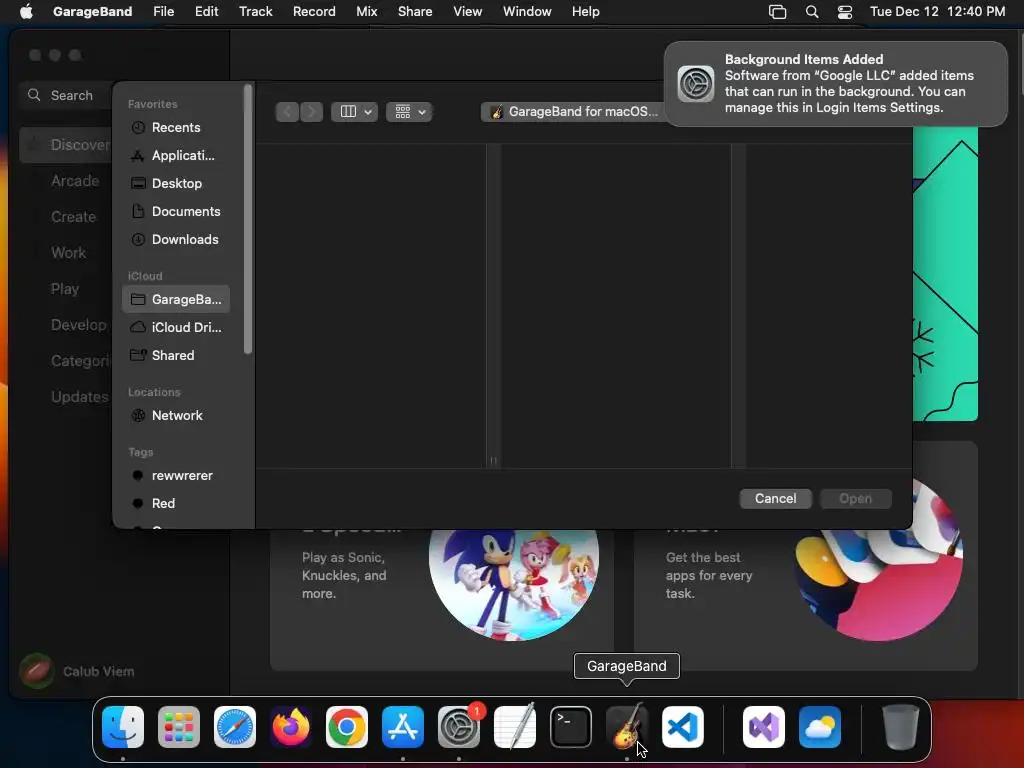Select Downloads in the sidebar

pyautogui.click(x=176, y=240)
